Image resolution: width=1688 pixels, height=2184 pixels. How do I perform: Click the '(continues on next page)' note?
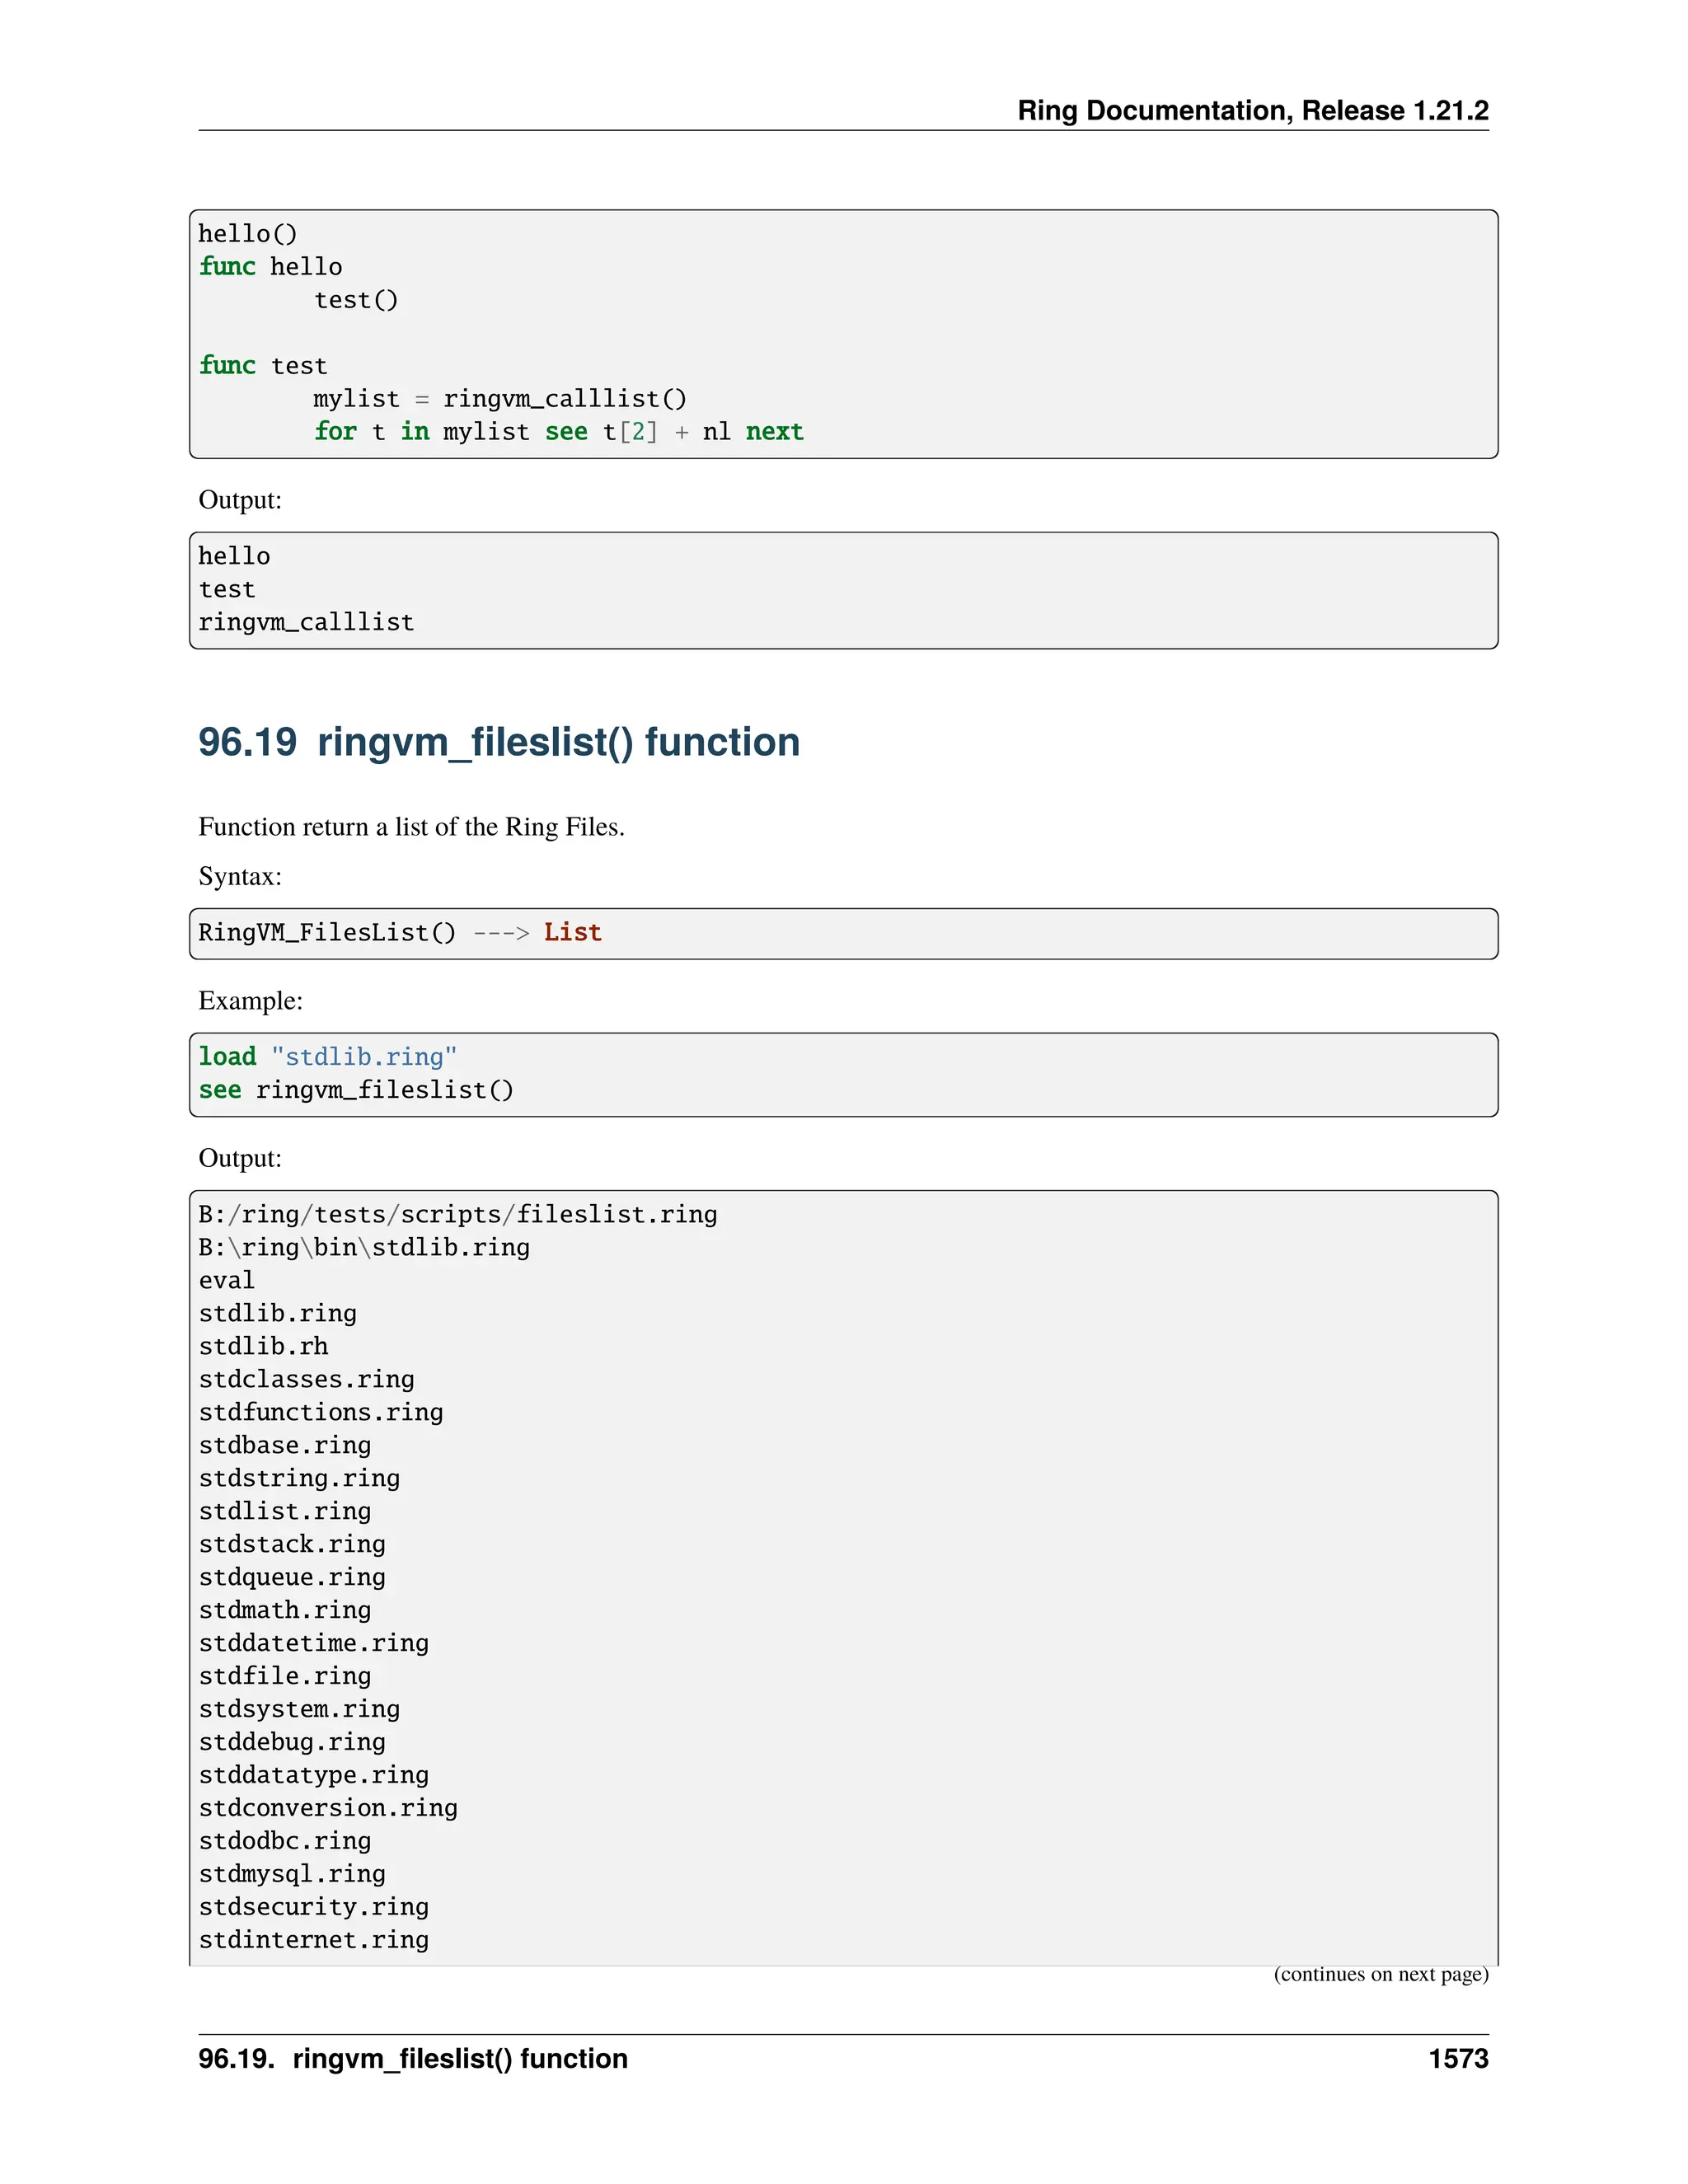pyautogui.click(x=1380, y=1974)
